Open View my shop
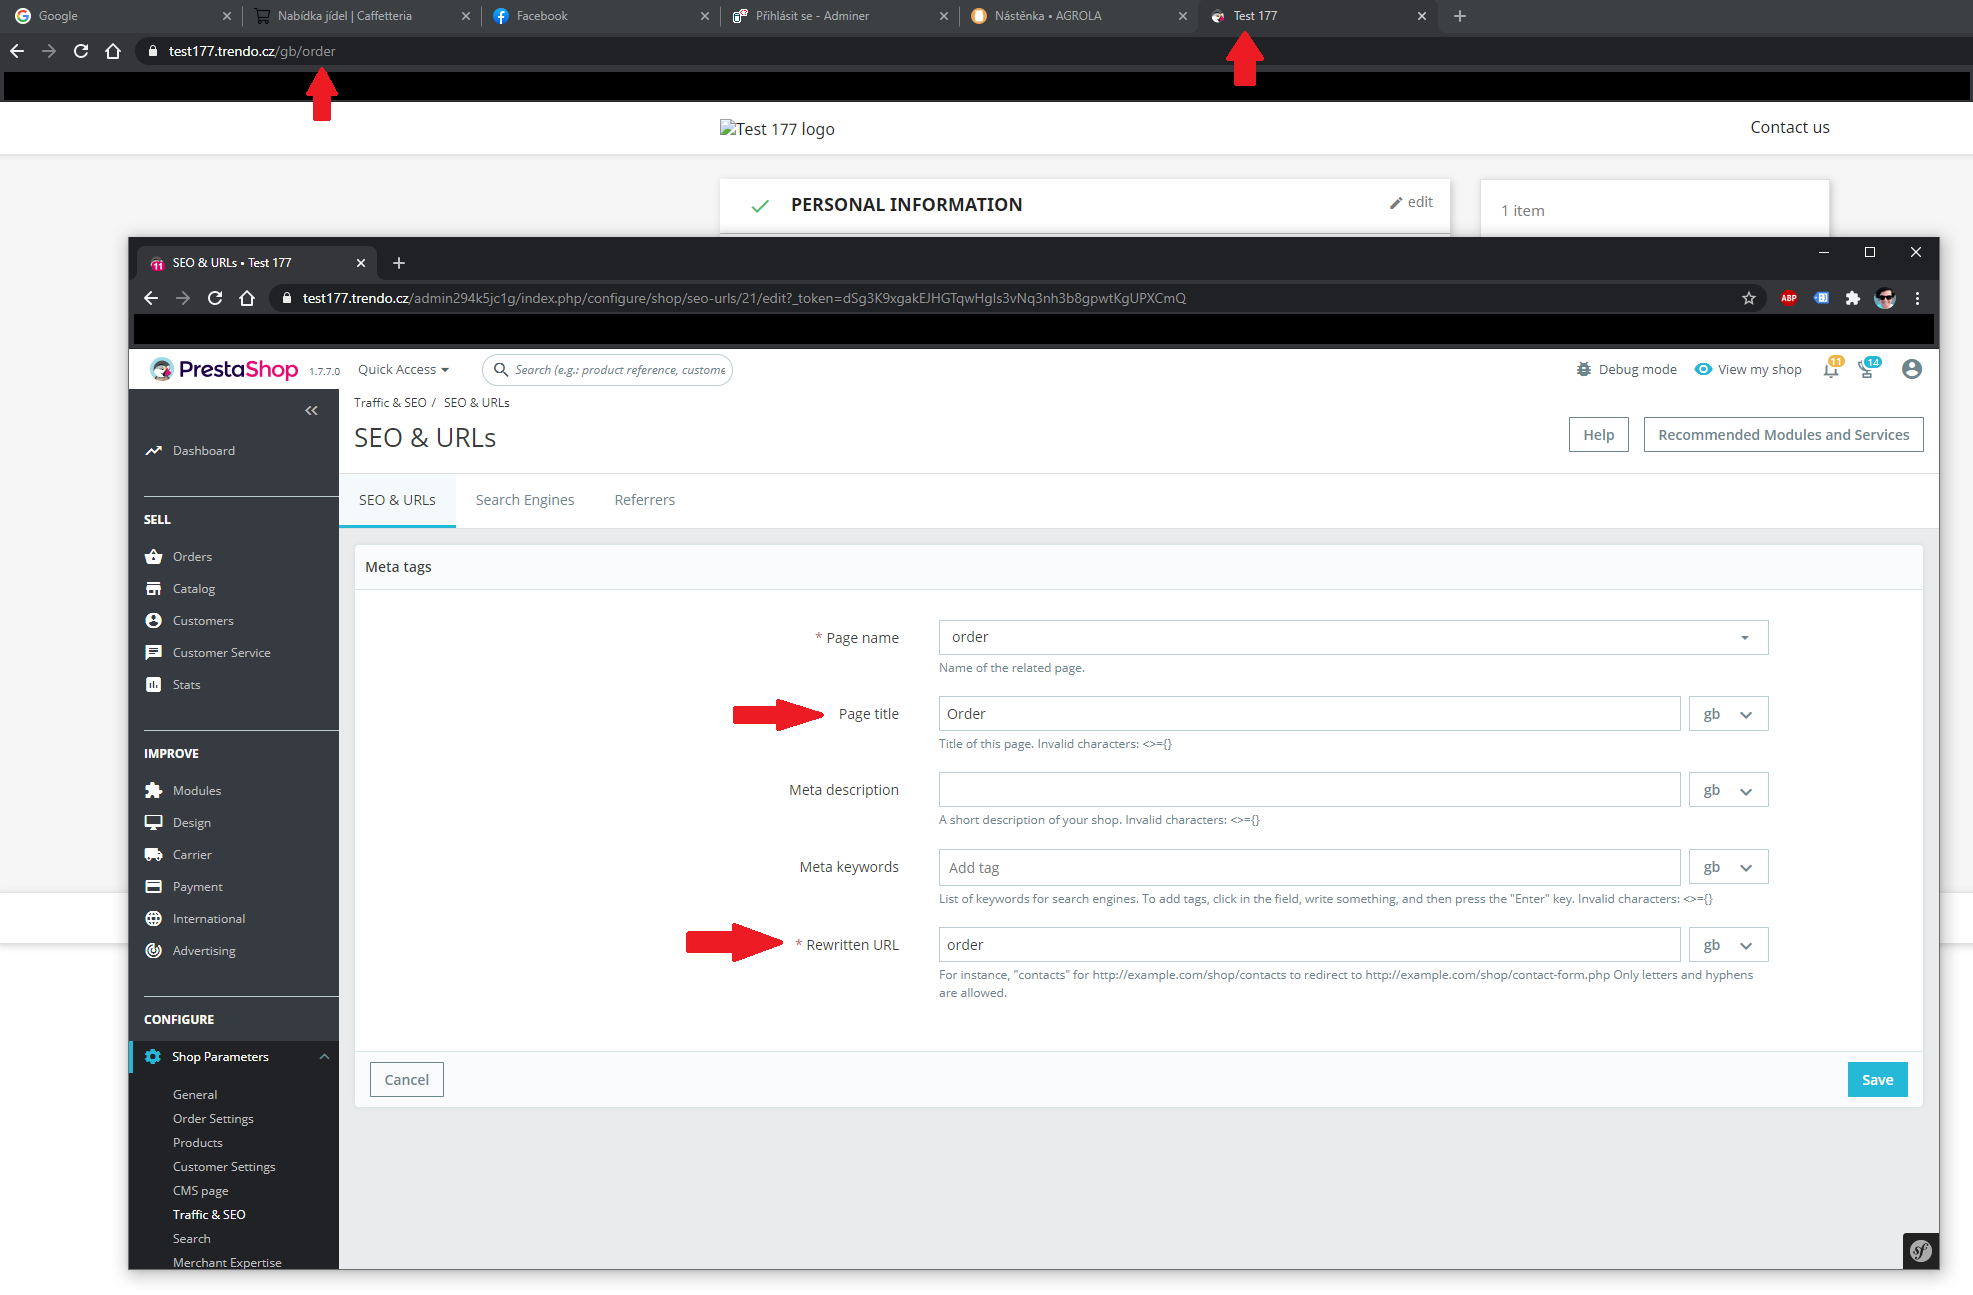The height and width of the screenshot is (1295, 1973). point(1748,369)
